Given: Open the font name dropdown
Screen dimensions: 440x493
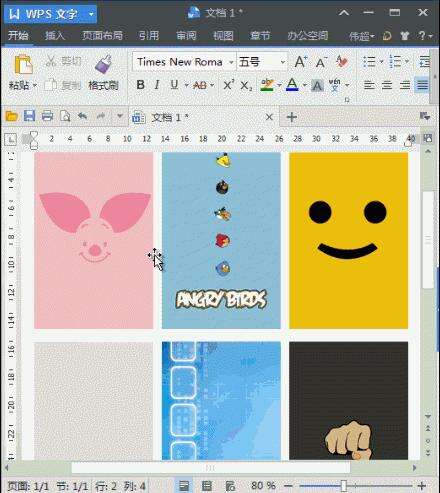Looking at the screenshot, I should 231,62.
